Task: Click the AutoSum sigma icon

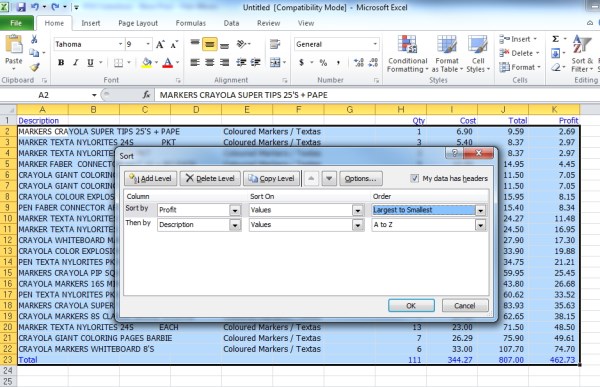Action: pyautogui.click(x=555, y=39)
